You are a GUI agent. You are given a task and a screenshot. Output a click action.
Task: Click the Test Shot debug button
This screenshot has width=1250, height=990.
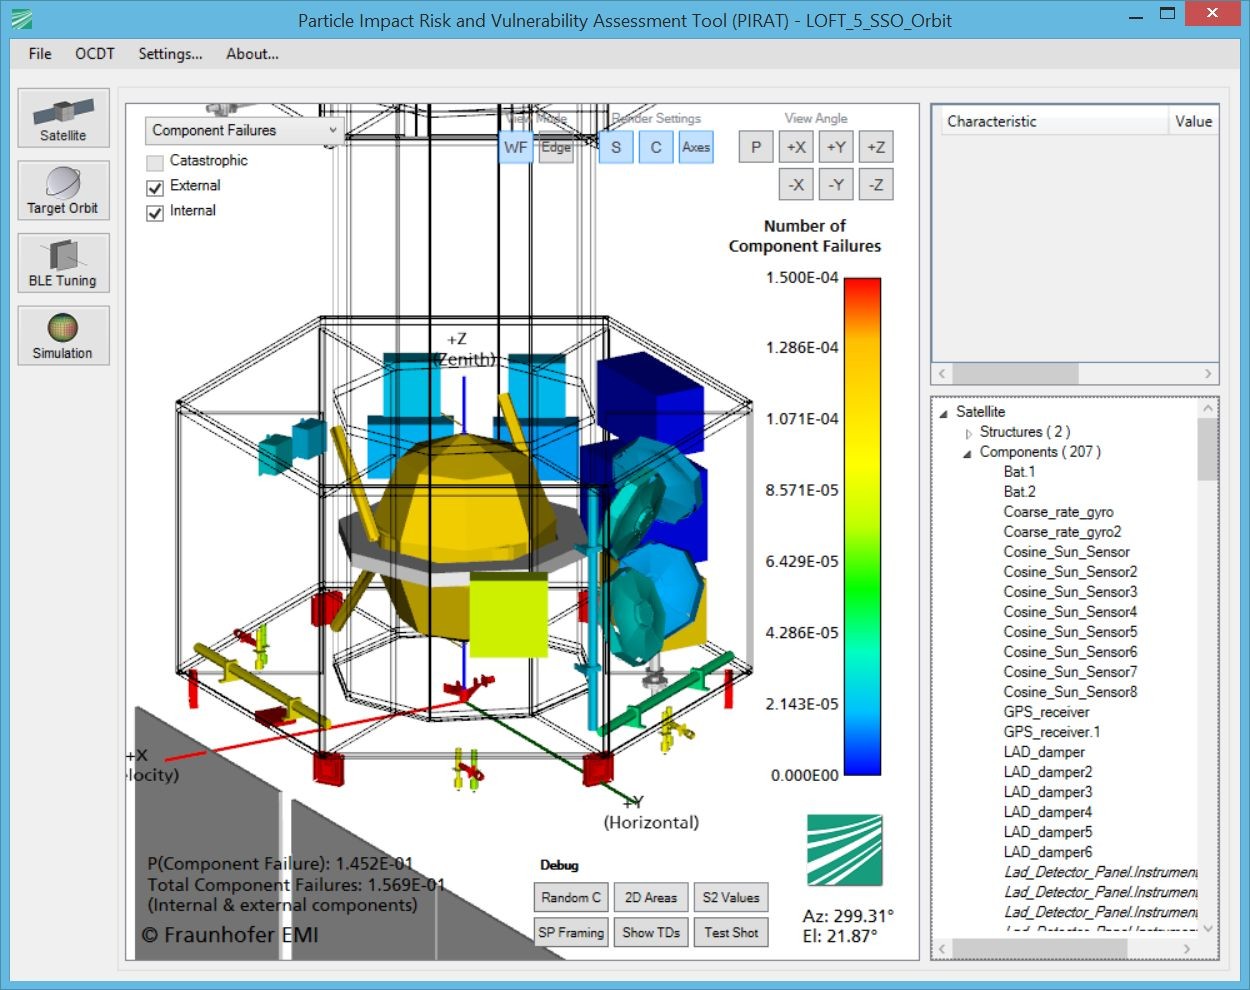(731, 933)
